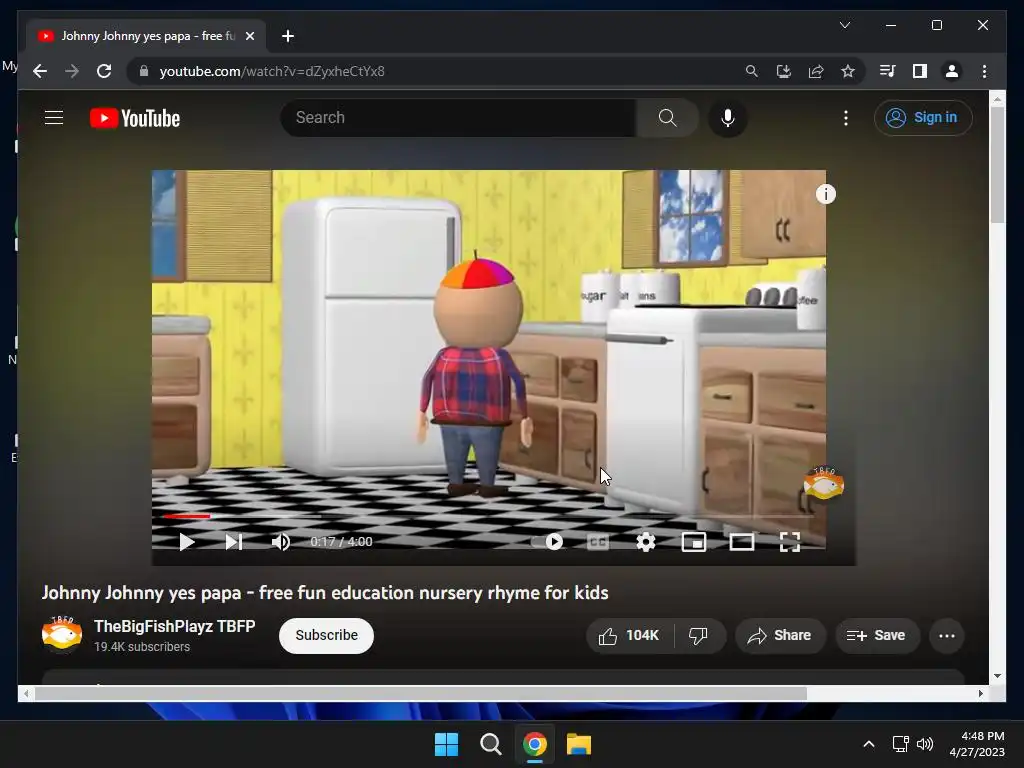Open the TheBigFishPlayz TBFP channel name link
Screen dimensions: 1024x768
click(x=174, y=626)
